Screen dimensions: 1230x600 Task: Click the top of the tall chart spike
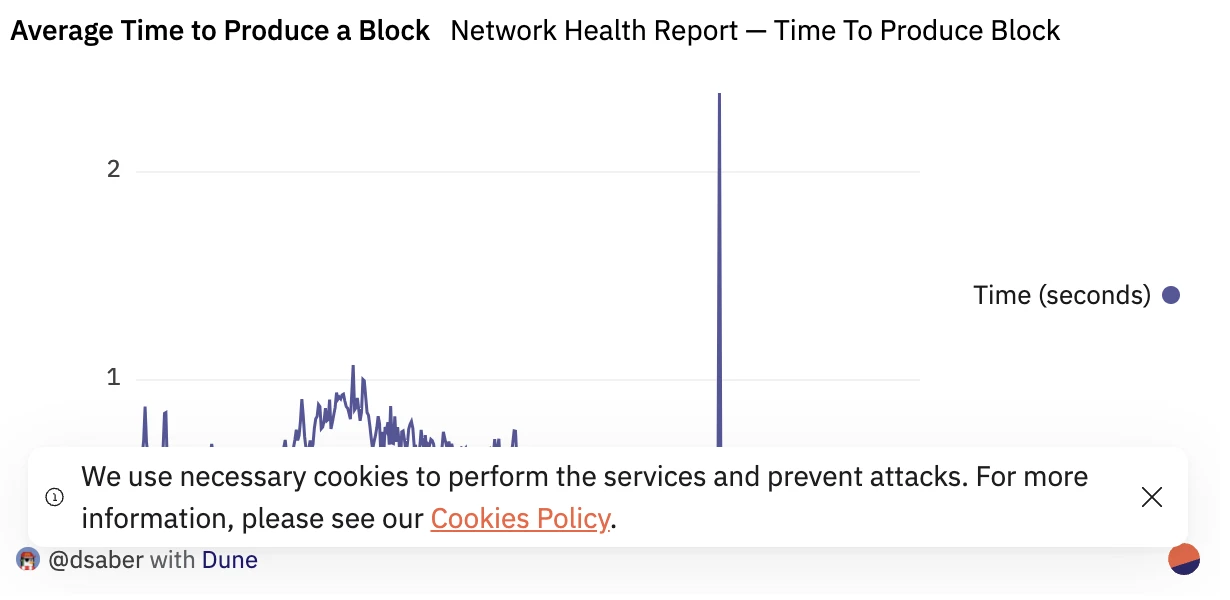(x=719, y=96)
